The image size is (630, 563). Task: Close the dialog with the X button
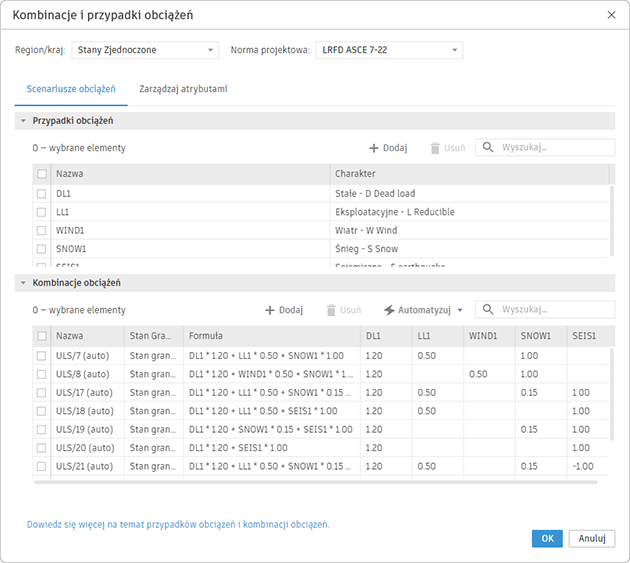tap(612, 15)
